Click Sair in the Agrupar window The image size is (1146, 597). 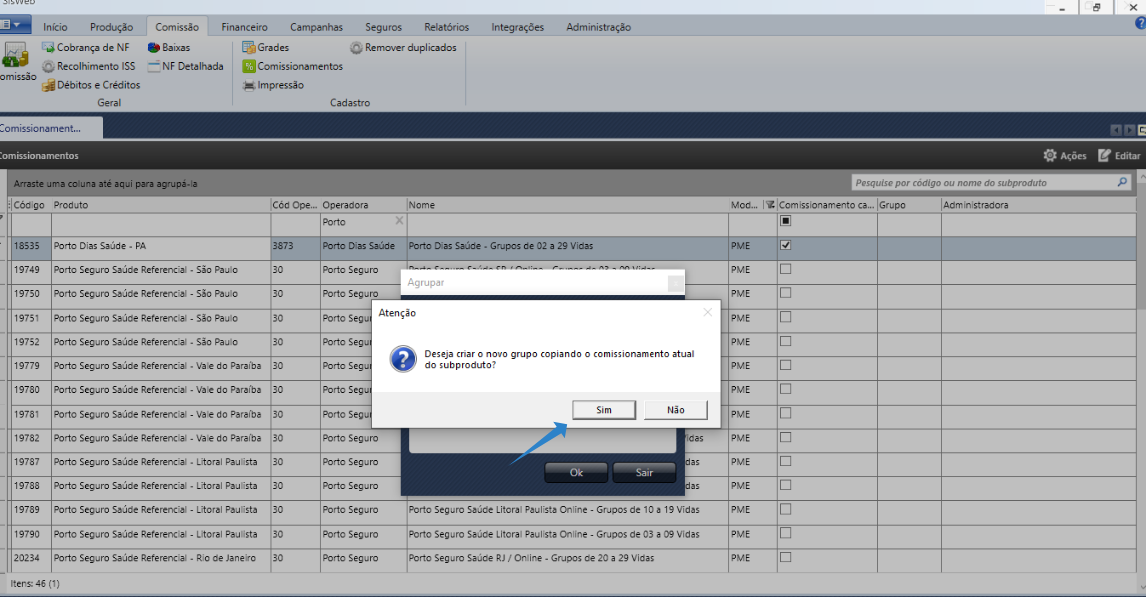[x=644, y=473]
